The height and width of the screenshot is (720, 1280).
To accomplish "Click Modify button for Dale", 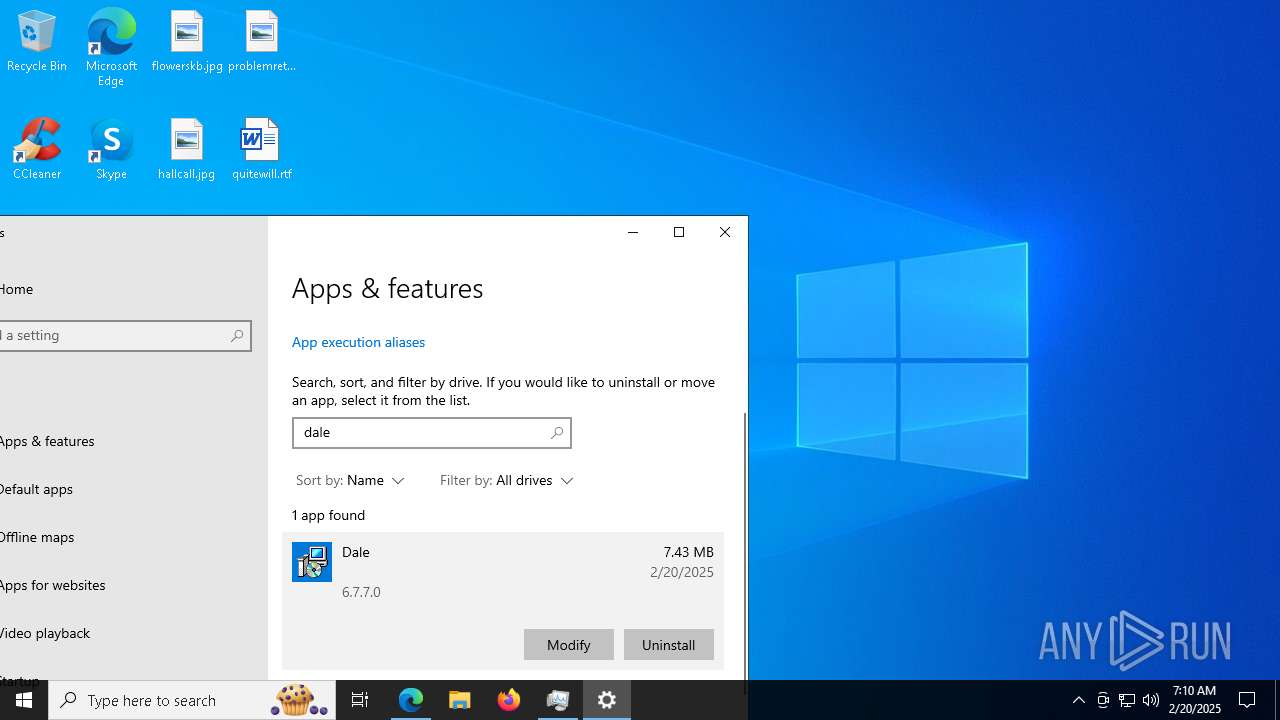I will [x=568, y=645].
